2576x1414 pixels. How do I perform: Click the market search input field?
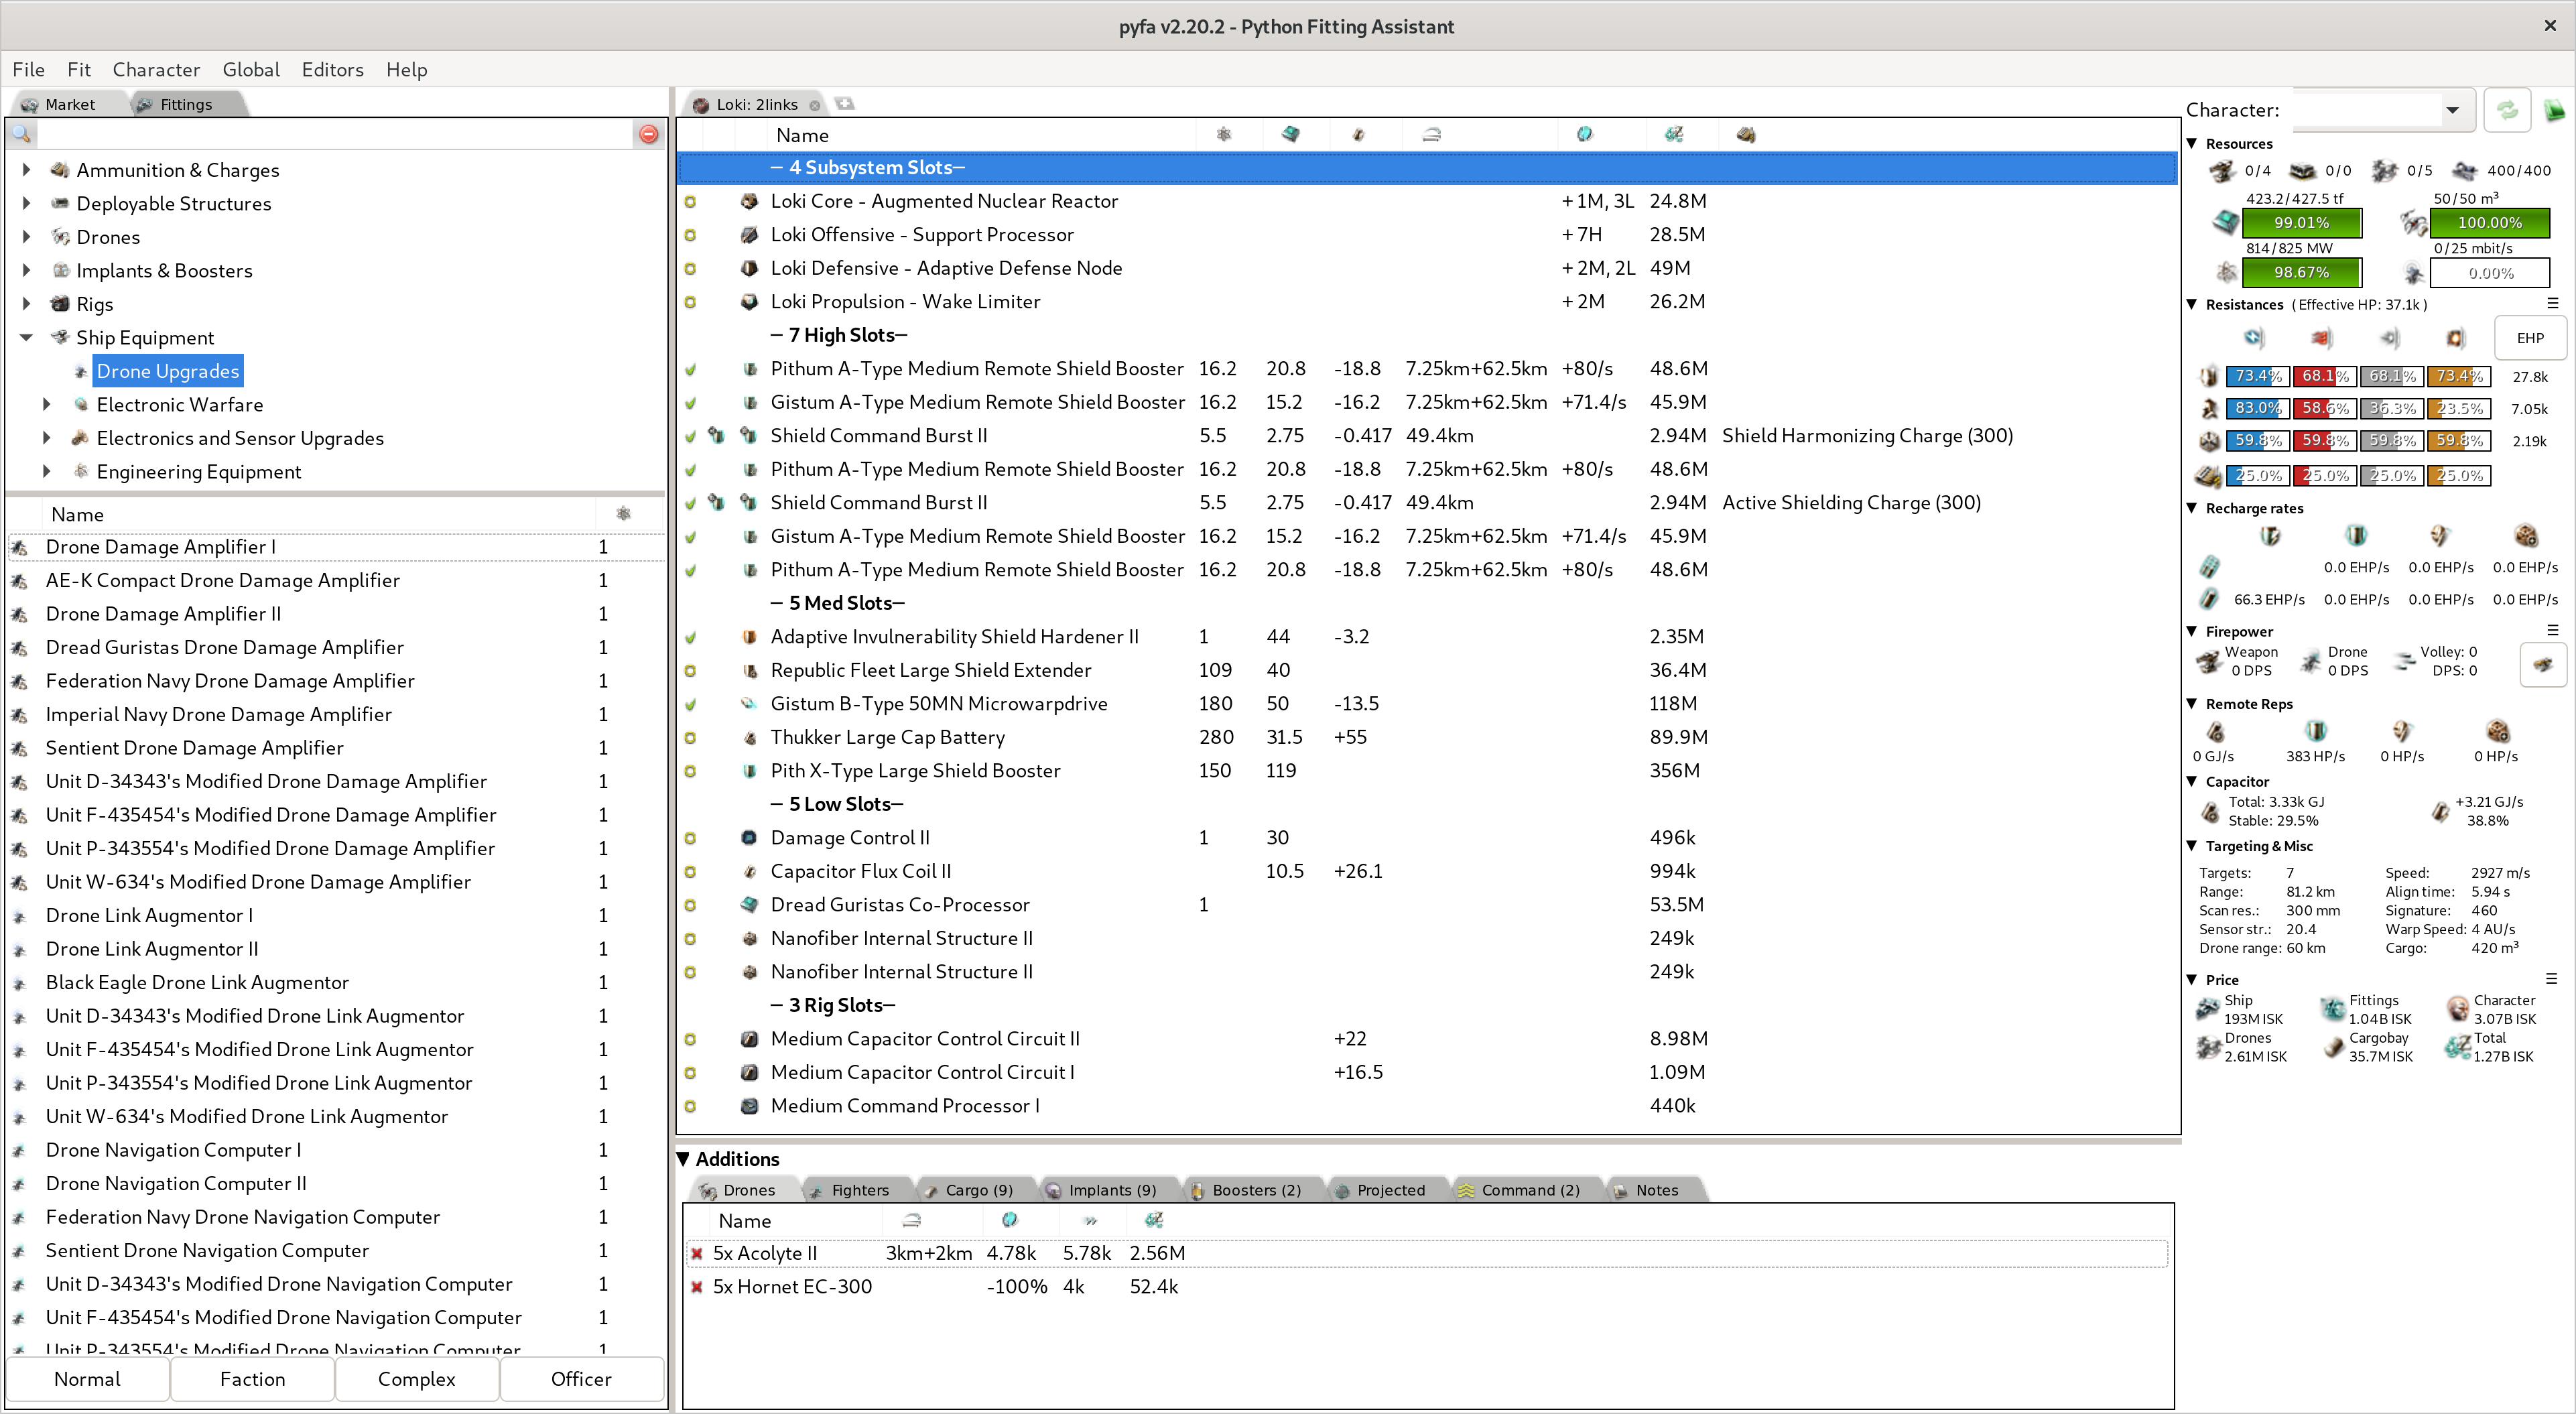335,134
